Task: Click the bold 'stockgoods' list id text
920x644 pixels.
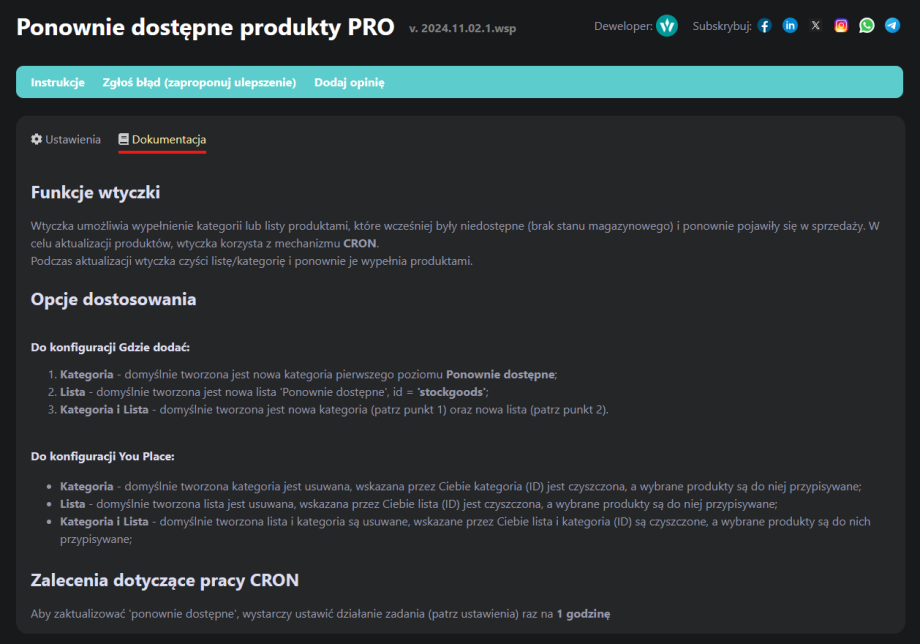Action: pos(451,392)
